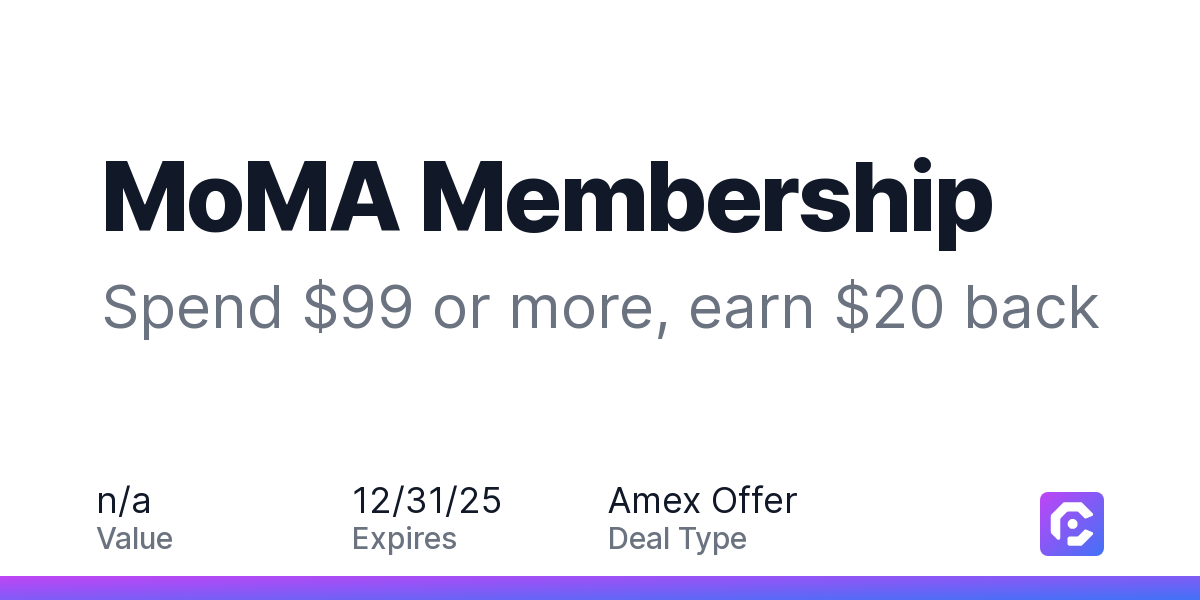This screenshot has width=1200, height=600.
Task: Click the Value label
Action: (135, 539)
